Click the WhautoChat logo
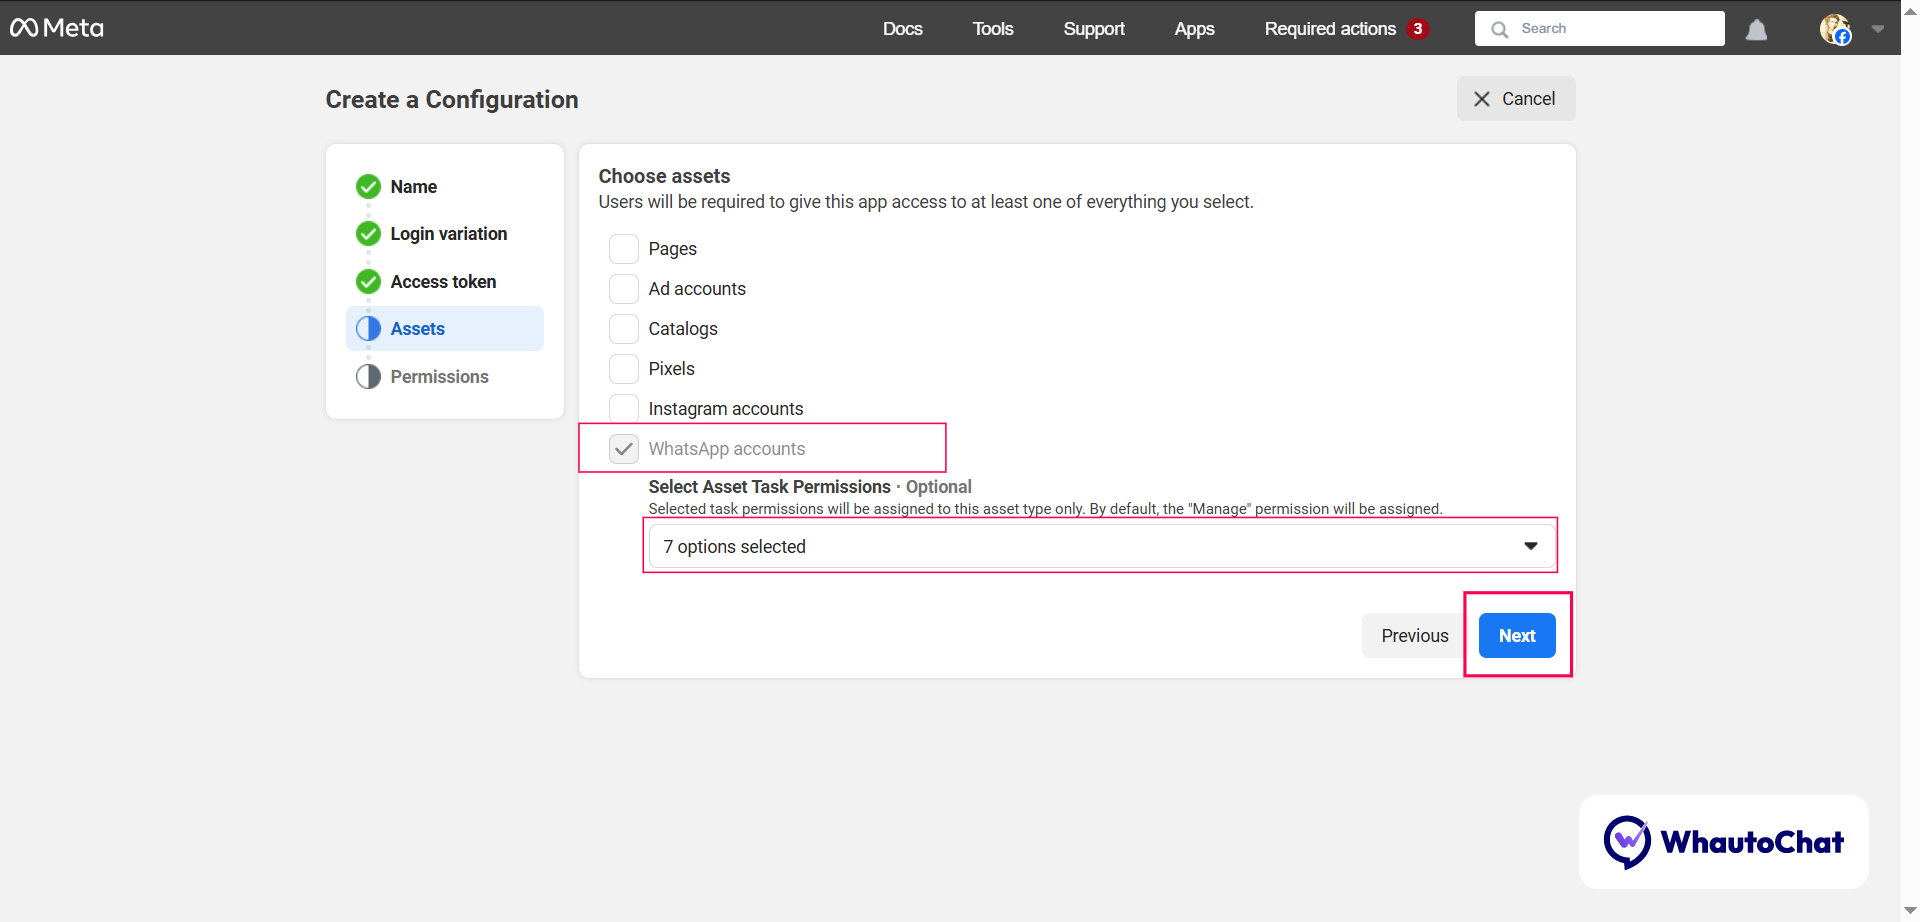Viewport: 1920px width, 922px height. [x=1723, y=842]
